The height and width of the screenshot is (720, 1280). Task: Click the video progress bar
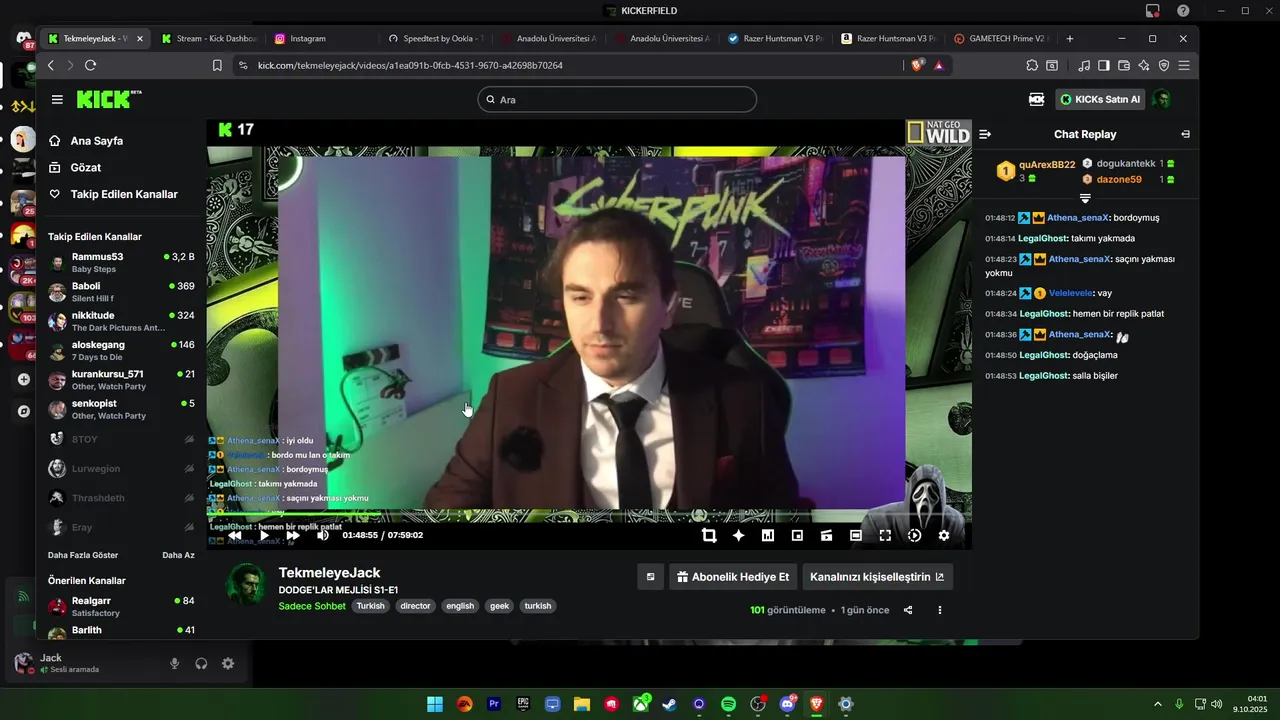[x=589, y=516]
